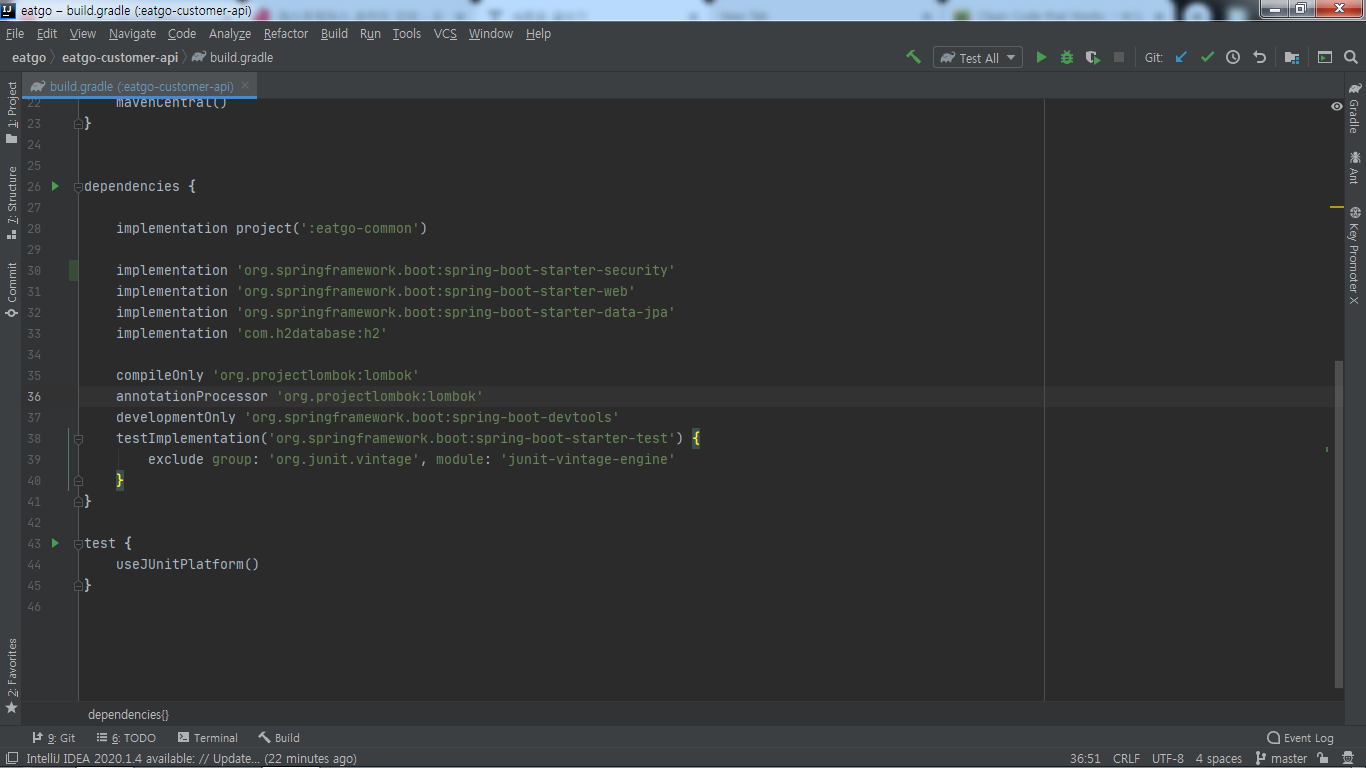This screenshot has height=768, width=1366.
Task: Change file encoding UTF-8 in status bar
Action: click(x=1168, y=758)
